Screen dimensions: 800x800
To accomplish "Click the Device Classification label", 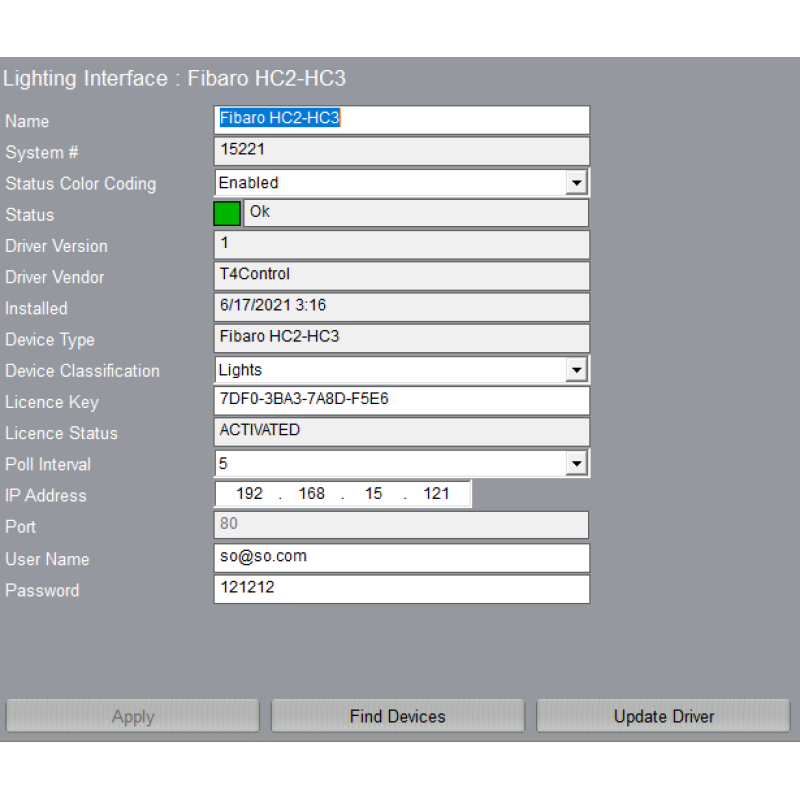I will 82,371.
